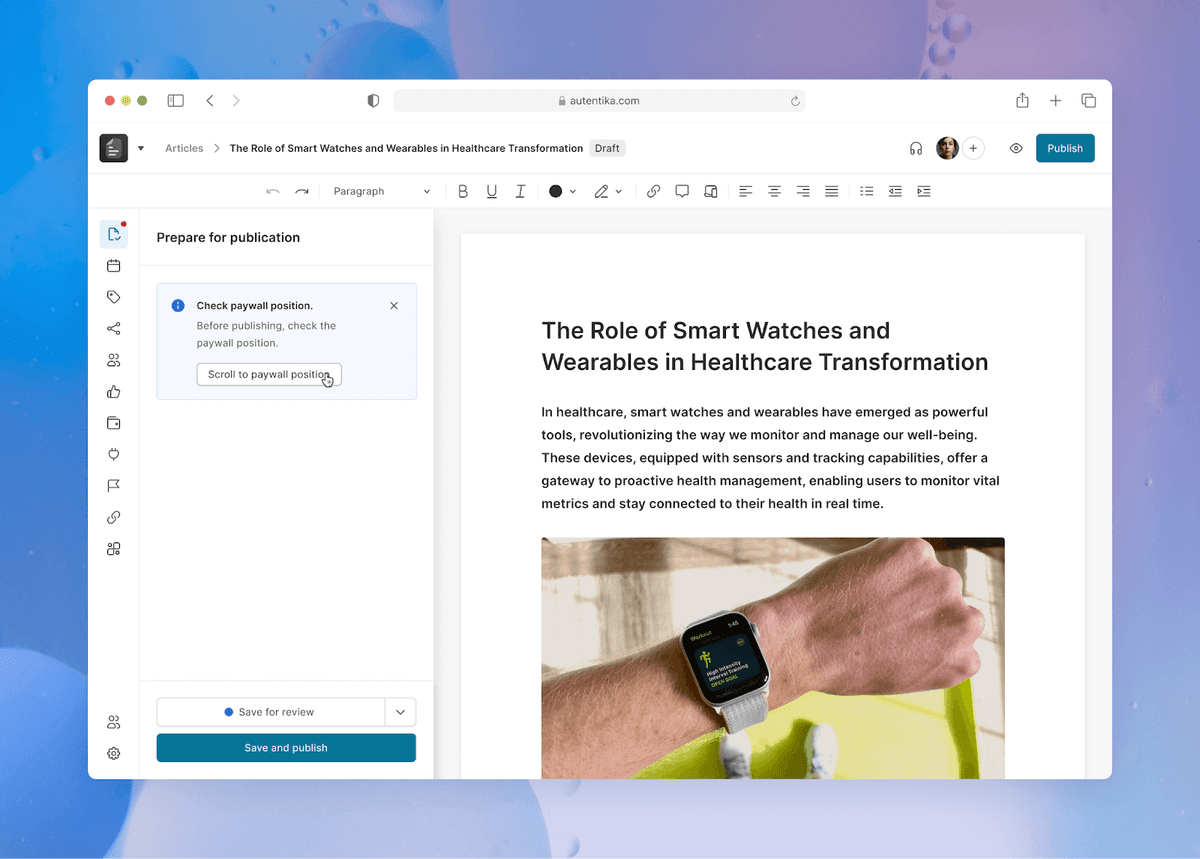
Task: Open the settings gear in sidebar
Action: pos(114,754)
